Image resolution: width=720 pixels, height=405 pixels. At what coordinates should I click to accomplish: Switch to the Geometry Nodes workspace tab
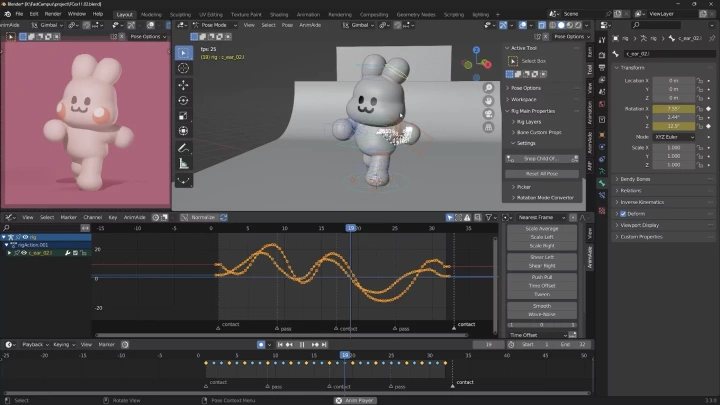pyautogui.click(x=416, y=14)
